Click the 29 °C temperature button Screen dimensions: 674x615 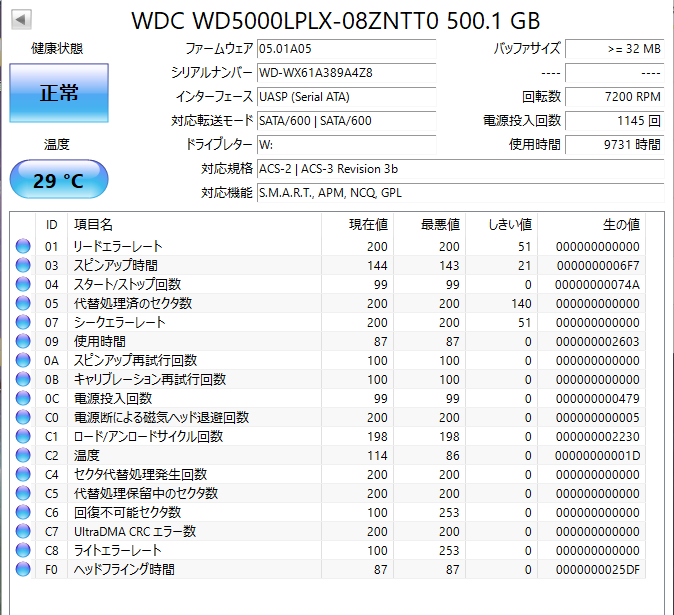(x=59, y=179)
